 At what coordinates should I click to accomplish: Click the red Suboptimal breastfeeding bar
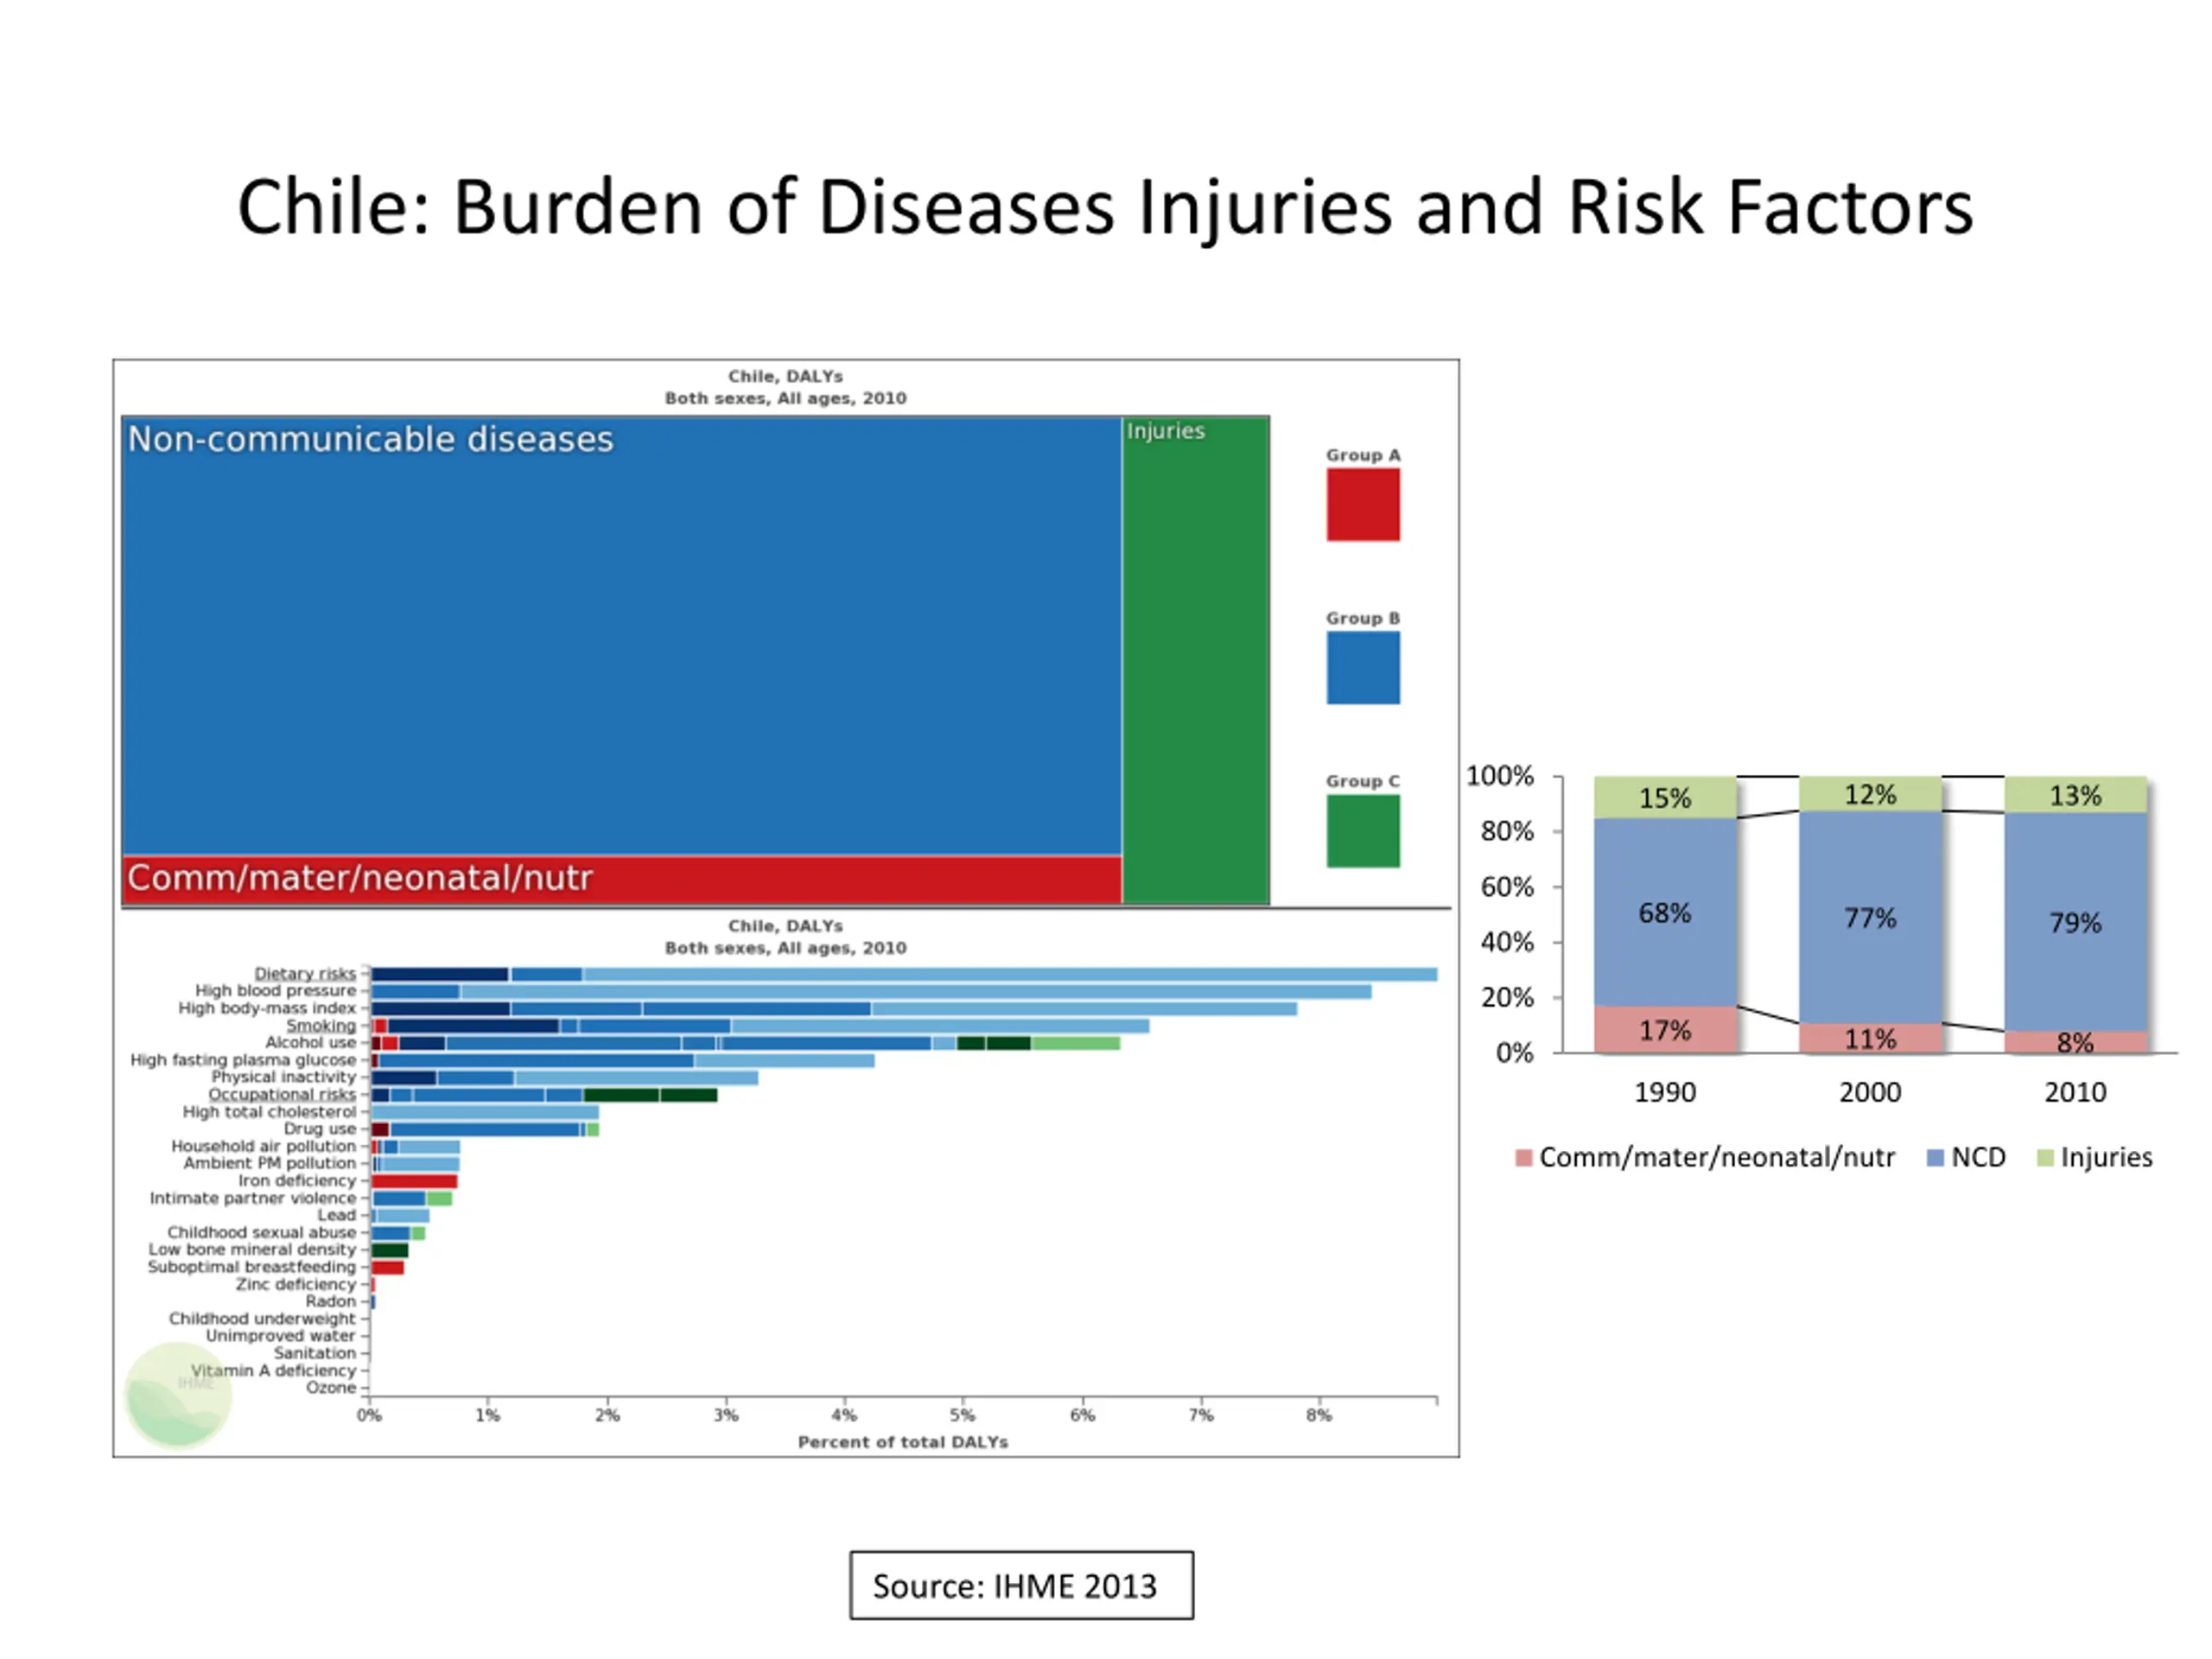tap(388, 1267)
